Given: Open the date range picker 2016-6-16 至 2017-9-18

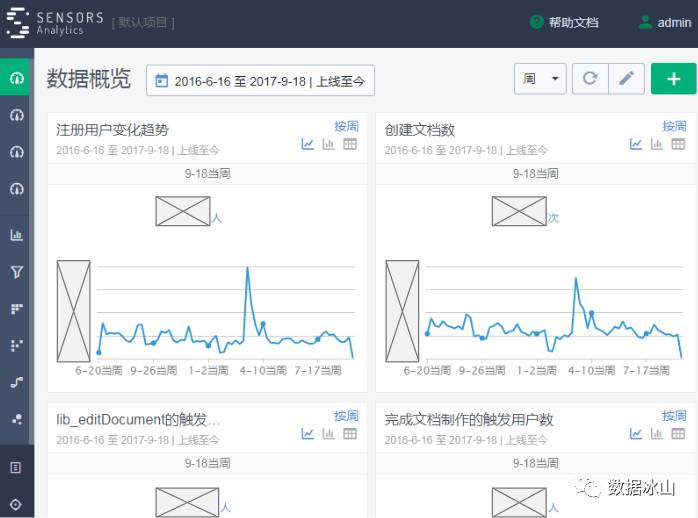Looking at the screenshot, I should pos(260,81).
